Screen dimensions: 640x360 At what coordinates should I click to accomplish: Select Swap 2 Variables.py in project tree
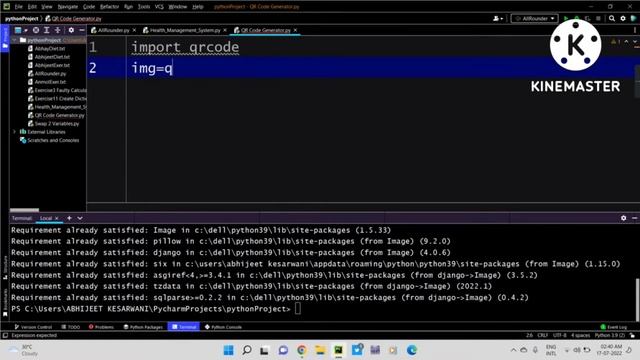coord(53,124)
